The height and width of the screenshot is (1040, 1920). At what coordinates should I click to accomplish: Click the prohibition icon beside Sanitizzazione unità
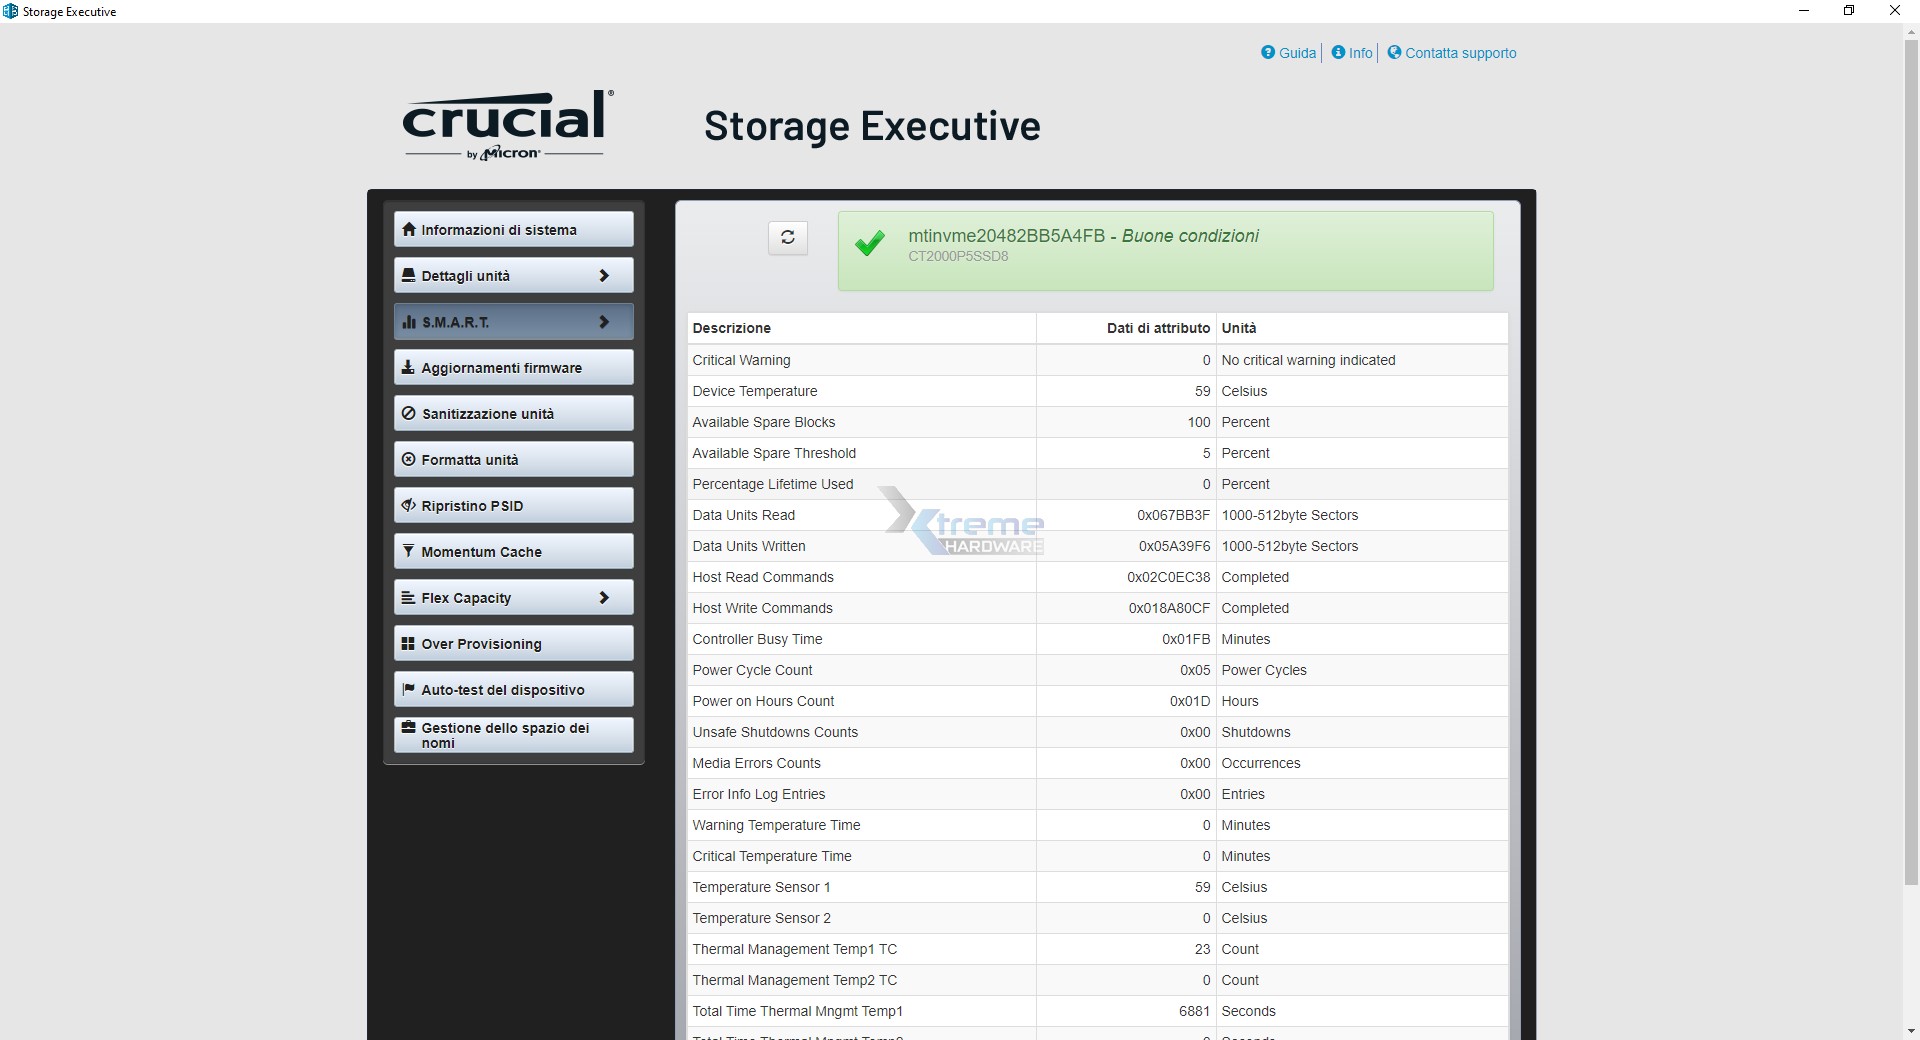pyautogui.click(x=408, y=413)
